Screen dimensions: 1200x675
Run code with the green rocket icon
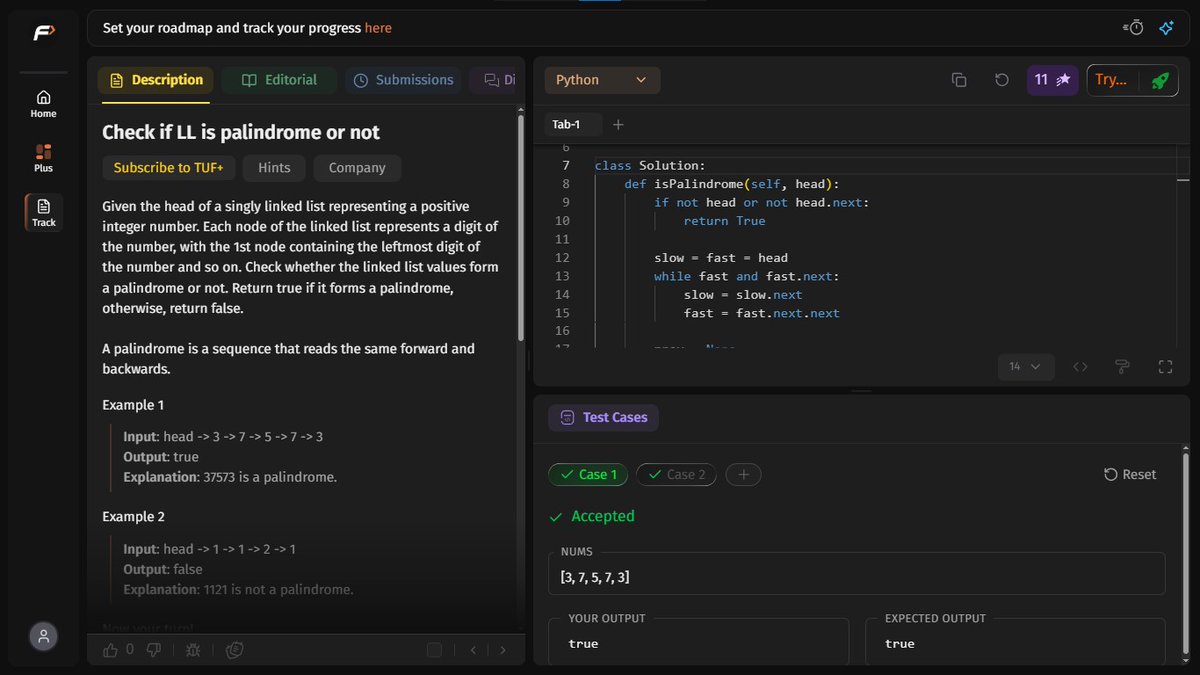[x=1159, y=80]
